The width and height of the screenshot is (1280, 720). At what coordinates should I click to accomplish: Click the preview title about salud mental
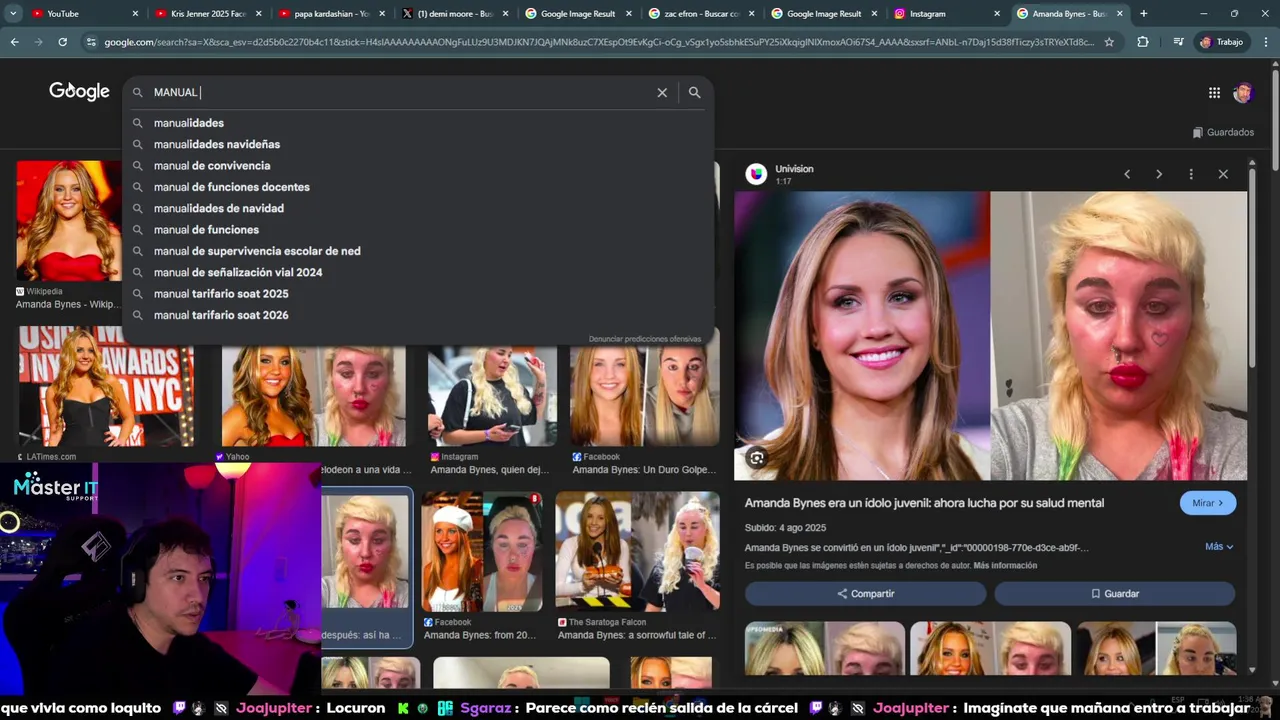924,503
